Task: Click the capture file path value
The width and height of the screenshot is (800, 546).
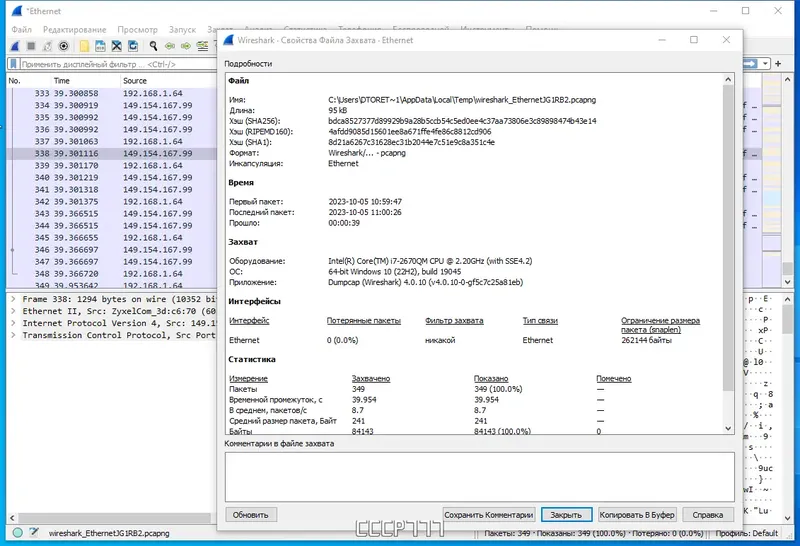Action: [462, 100]
